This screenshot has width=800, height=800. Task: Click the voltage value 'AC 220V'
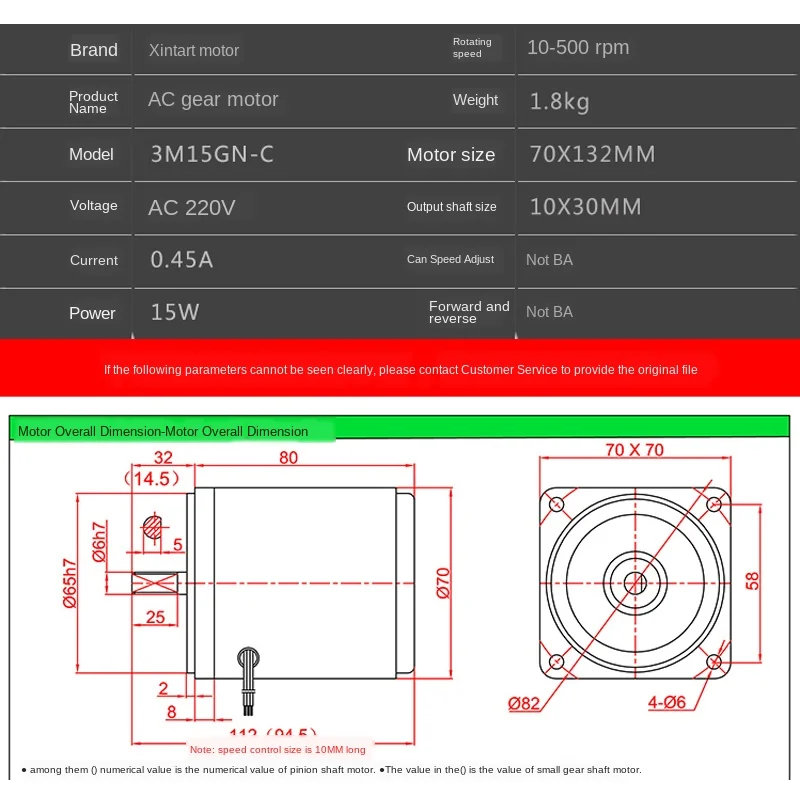pos(192,208)
